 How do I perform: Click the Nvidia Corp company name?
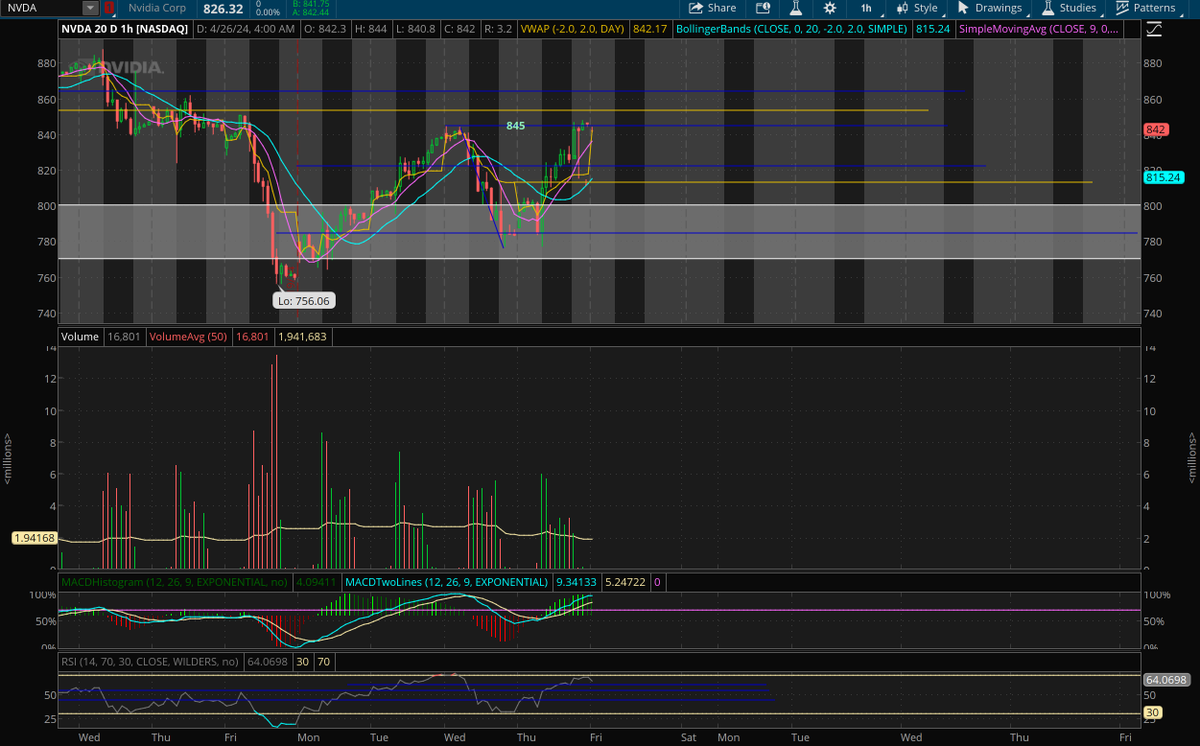[157, 8]
